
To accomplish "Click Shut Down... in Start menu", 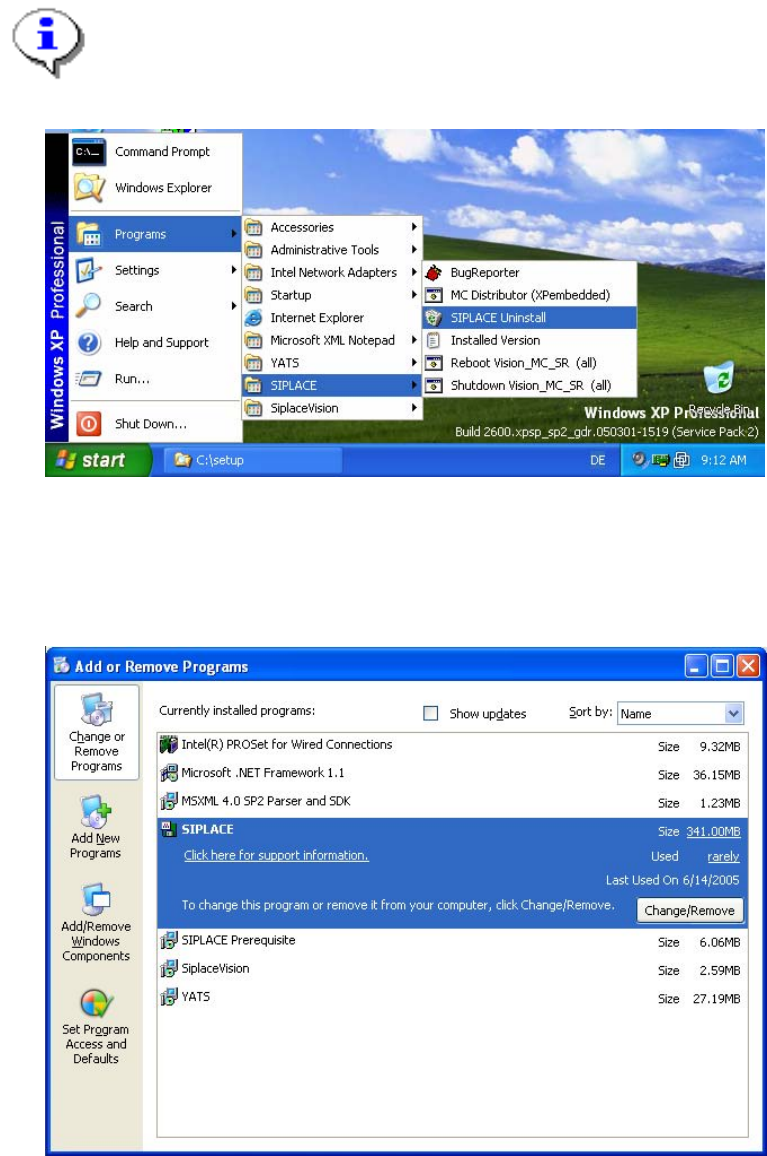I will click(x=156, y=424).
